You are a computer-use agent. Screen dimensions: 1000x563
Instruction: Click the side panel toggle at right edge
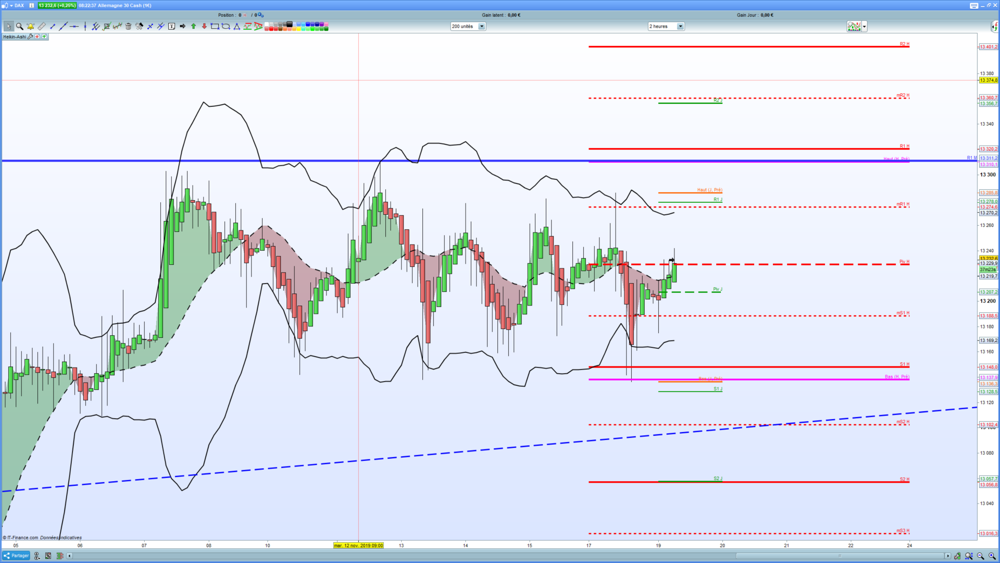[994, 26]
